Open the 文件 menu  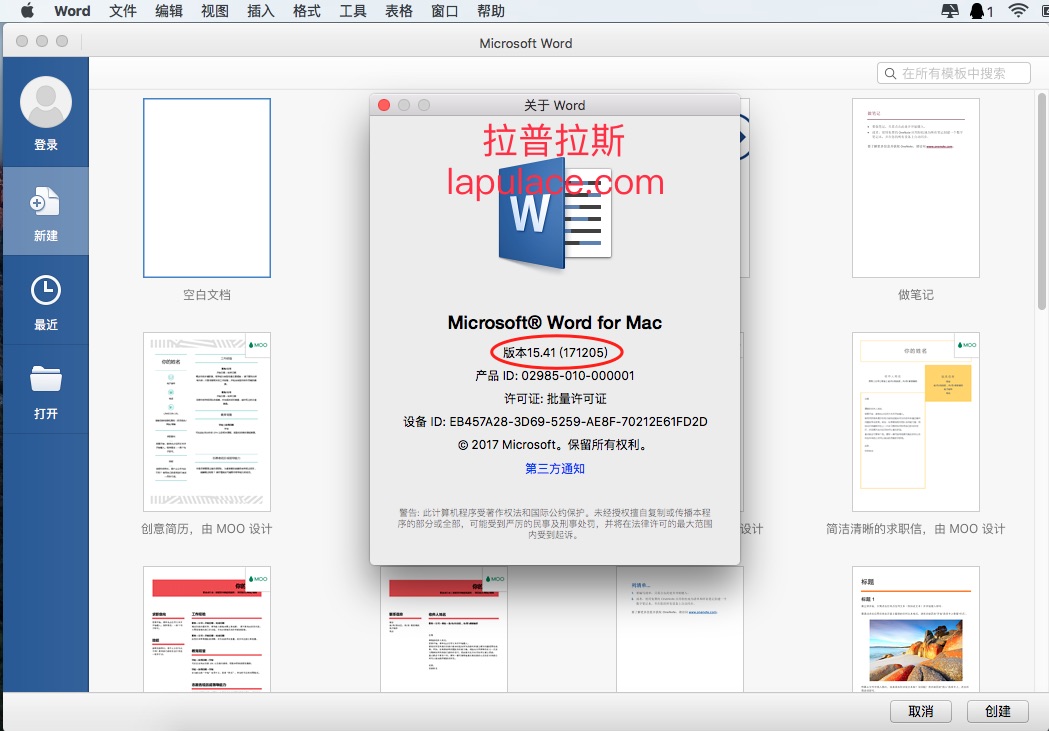[123, 11]
